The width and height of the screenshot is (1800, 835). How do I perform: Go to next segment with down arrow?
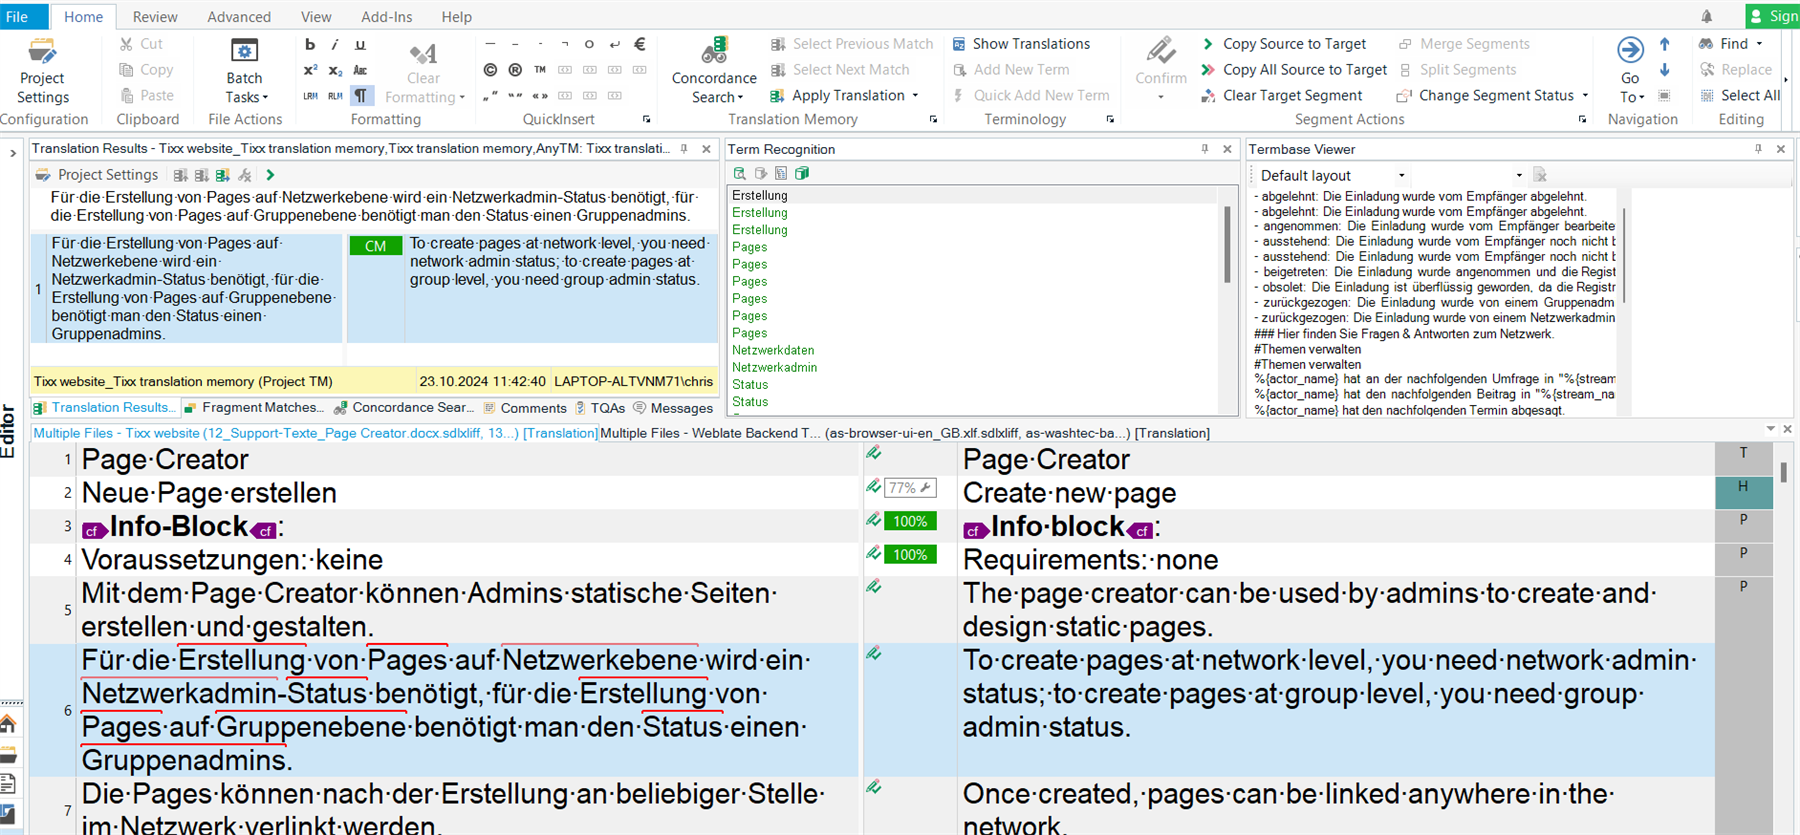[x=1665, y=70]
